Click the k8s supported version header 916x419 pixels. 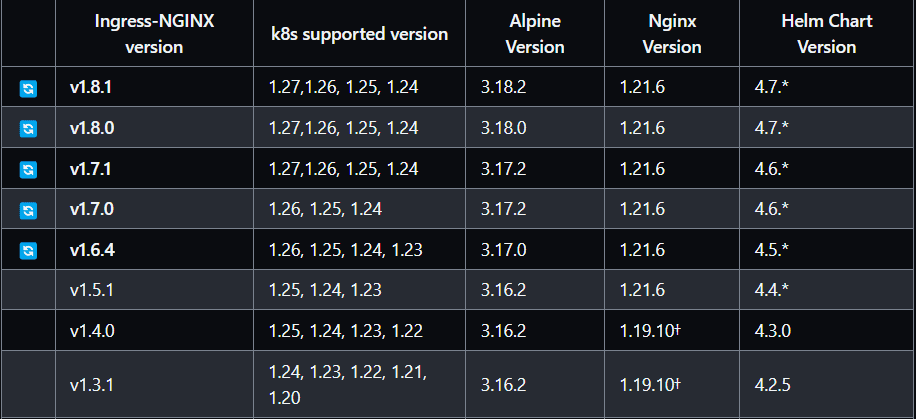coord(359,34)
